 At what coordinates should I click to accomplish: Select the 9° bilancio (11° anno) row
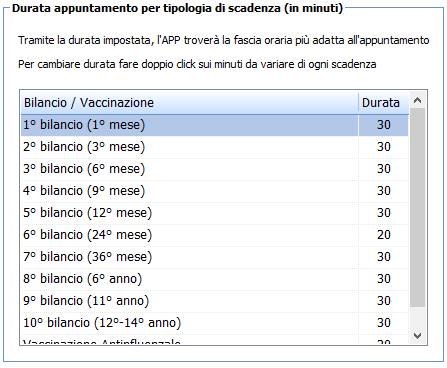click(215, 301)
